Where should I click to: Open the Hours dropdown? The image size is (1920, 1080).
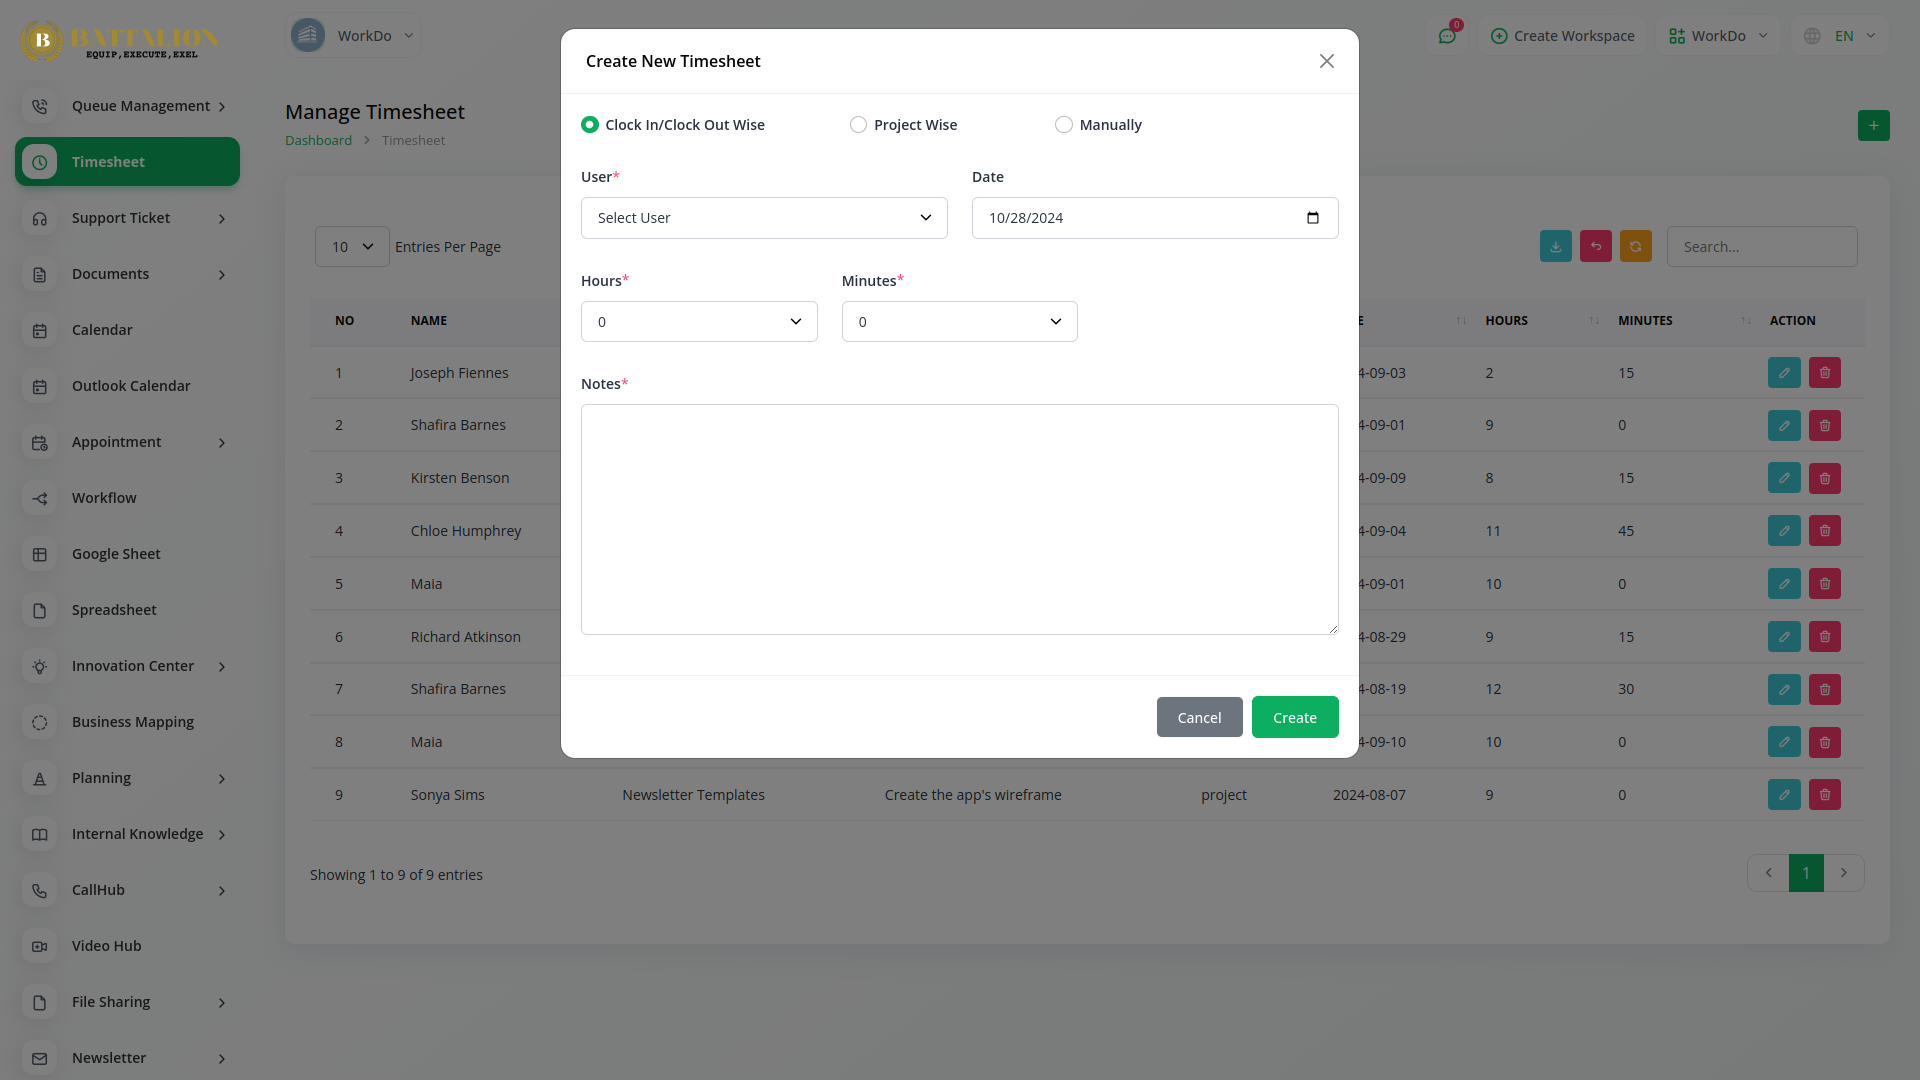click(699, 322)
